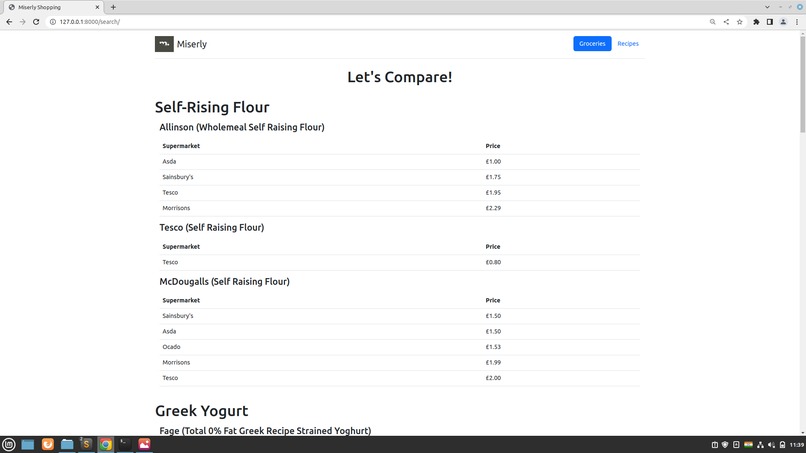Click the Miserly logo icon
Image resolution: width=806 pixels, height=453 pixels.
tap(164, 44)
